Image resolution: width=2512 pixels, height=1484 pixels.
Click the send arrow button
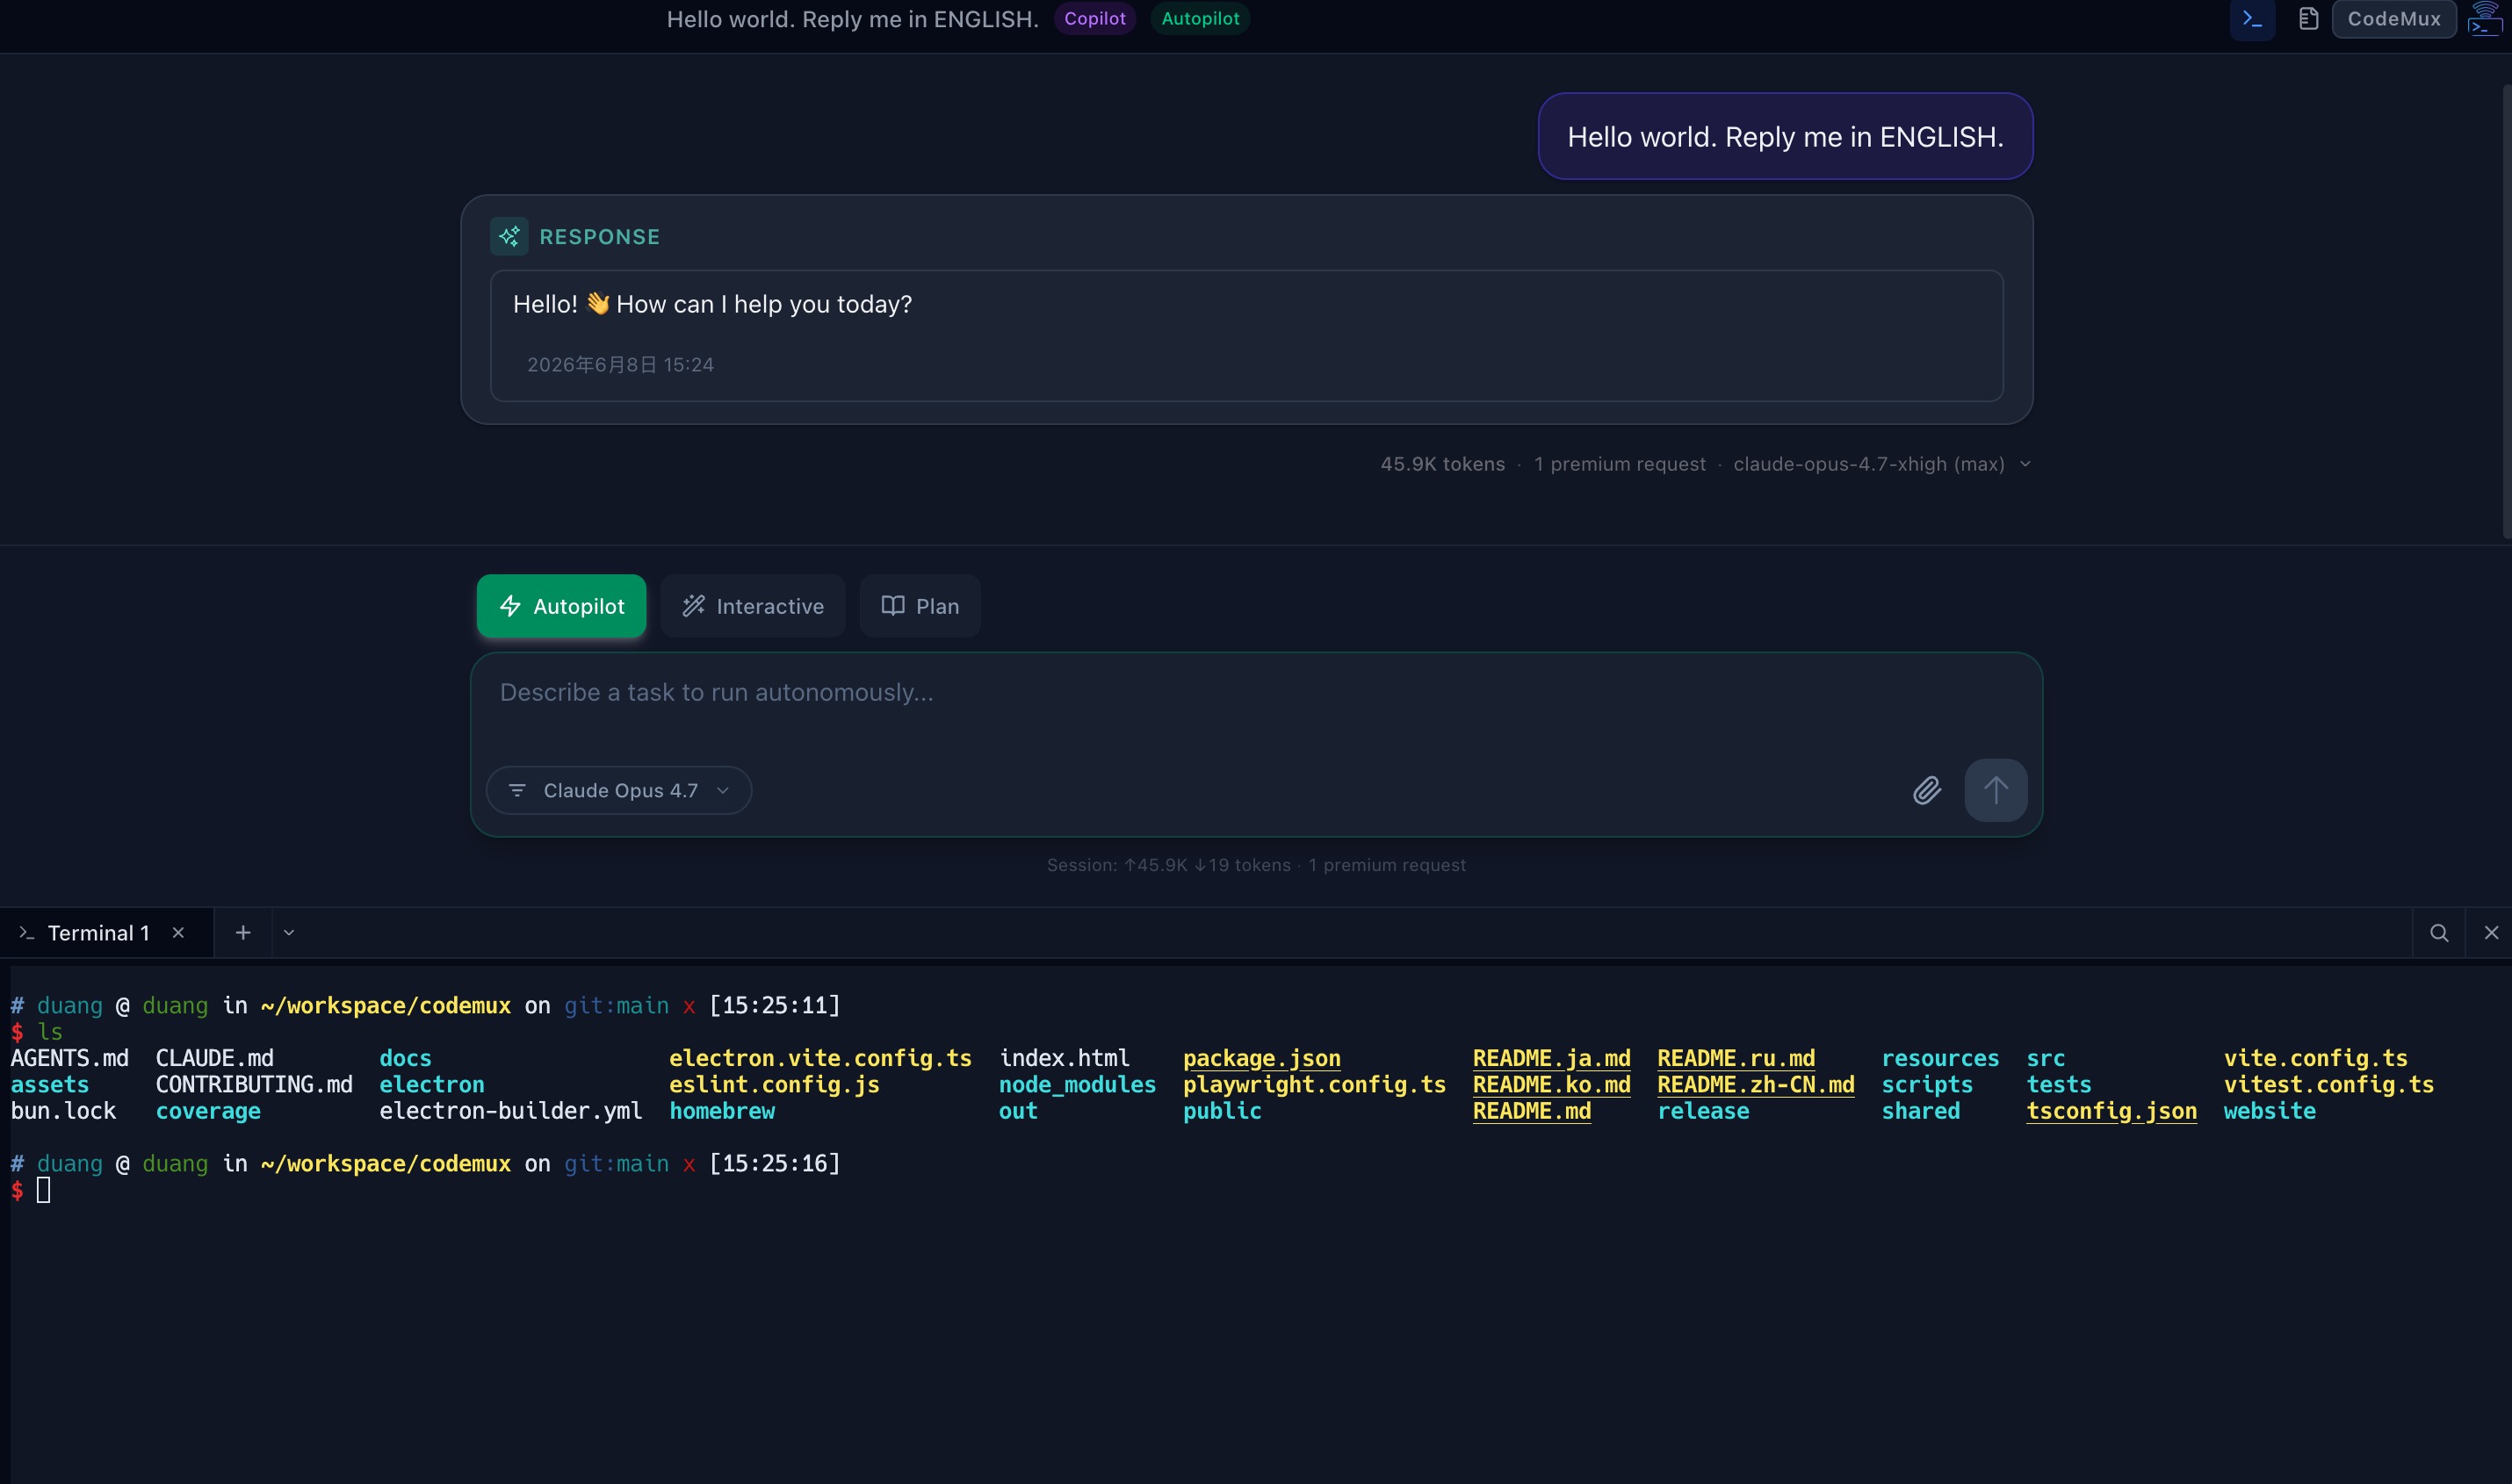(1996, 790)
